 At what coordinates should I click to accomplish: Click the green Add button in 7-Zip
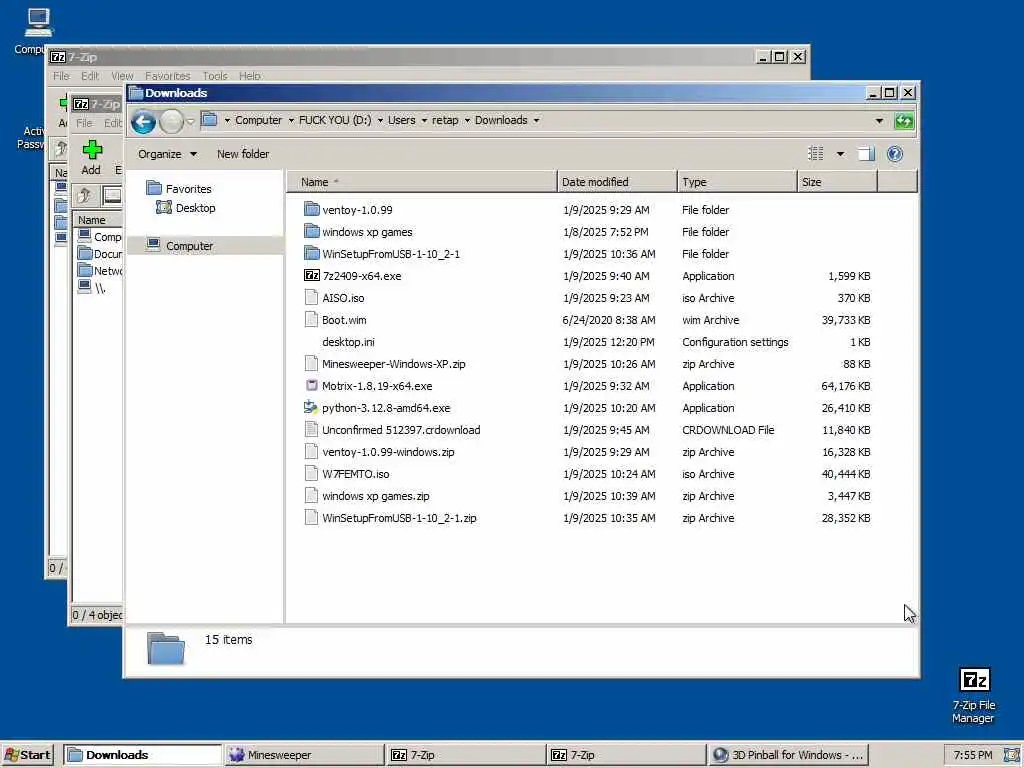point(91,157)
